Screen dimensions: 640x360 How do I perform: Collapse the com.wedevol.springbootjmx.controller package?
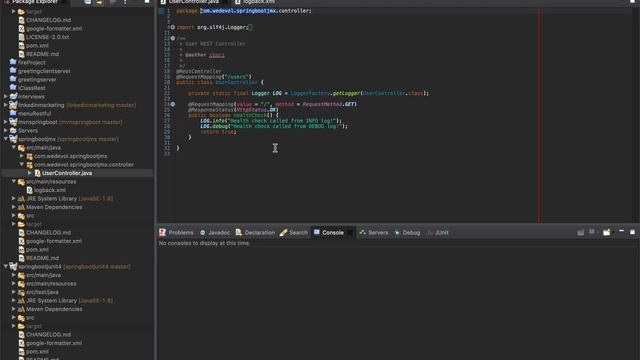[x=22, y=164]
